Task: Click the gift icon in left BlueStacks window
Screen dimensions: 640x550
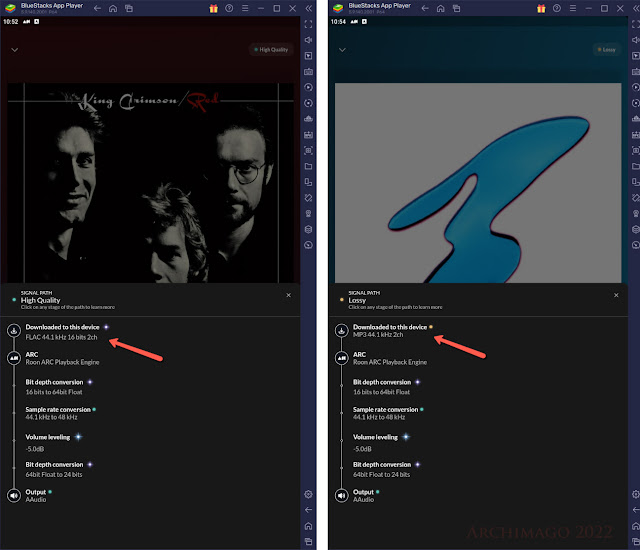Action: 213,9
